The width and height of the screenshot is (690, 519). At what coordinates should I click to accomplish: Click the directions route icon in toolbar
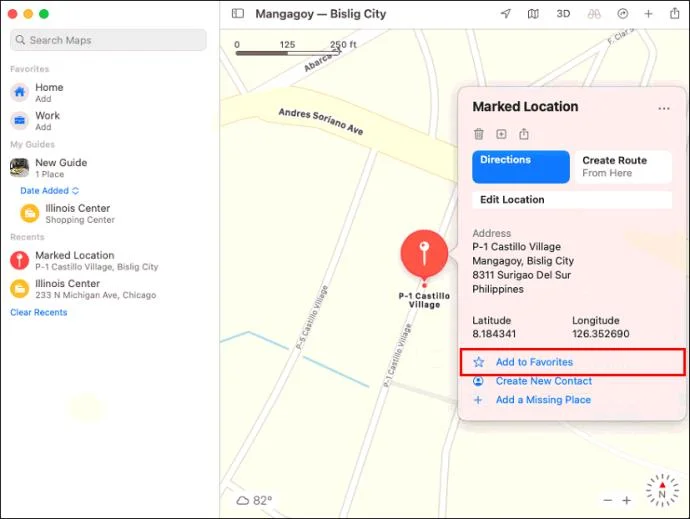(622, 14)
